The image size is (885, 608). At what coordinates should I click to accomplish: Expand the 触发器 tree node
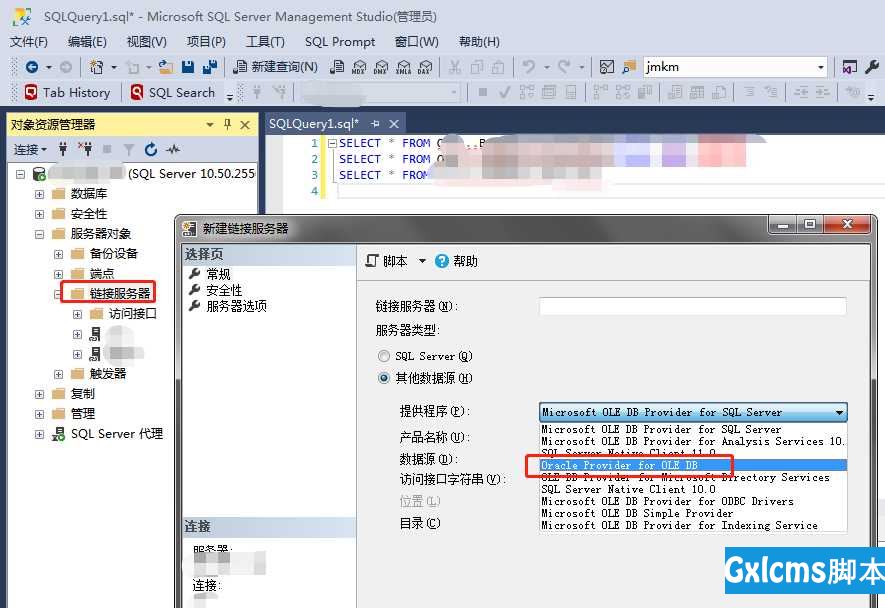click(x=58, y=374)
